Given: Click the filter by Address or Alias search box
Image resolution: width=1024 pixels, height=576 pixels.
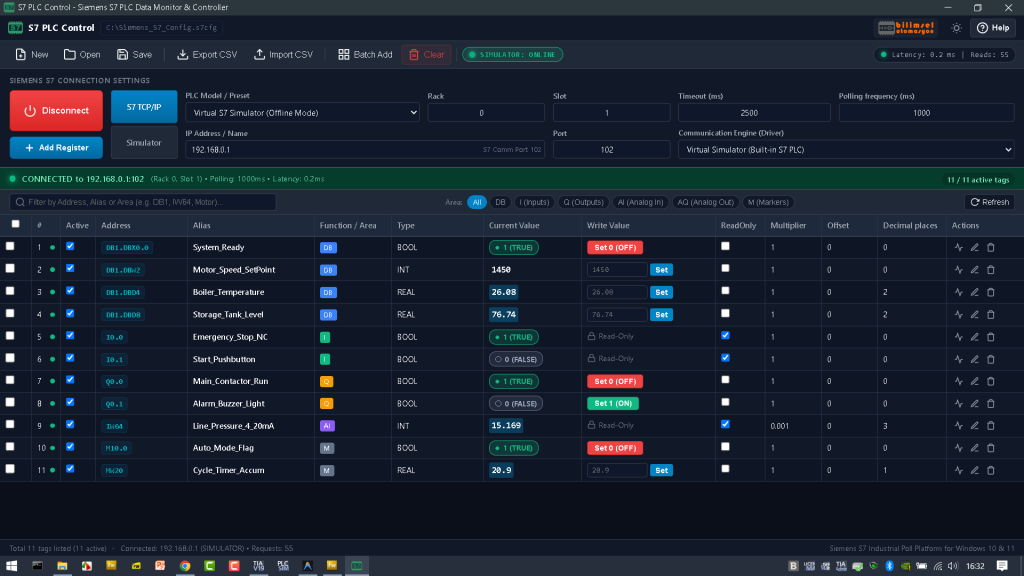Looking at the screenshot, I should [x=142, y=202].
